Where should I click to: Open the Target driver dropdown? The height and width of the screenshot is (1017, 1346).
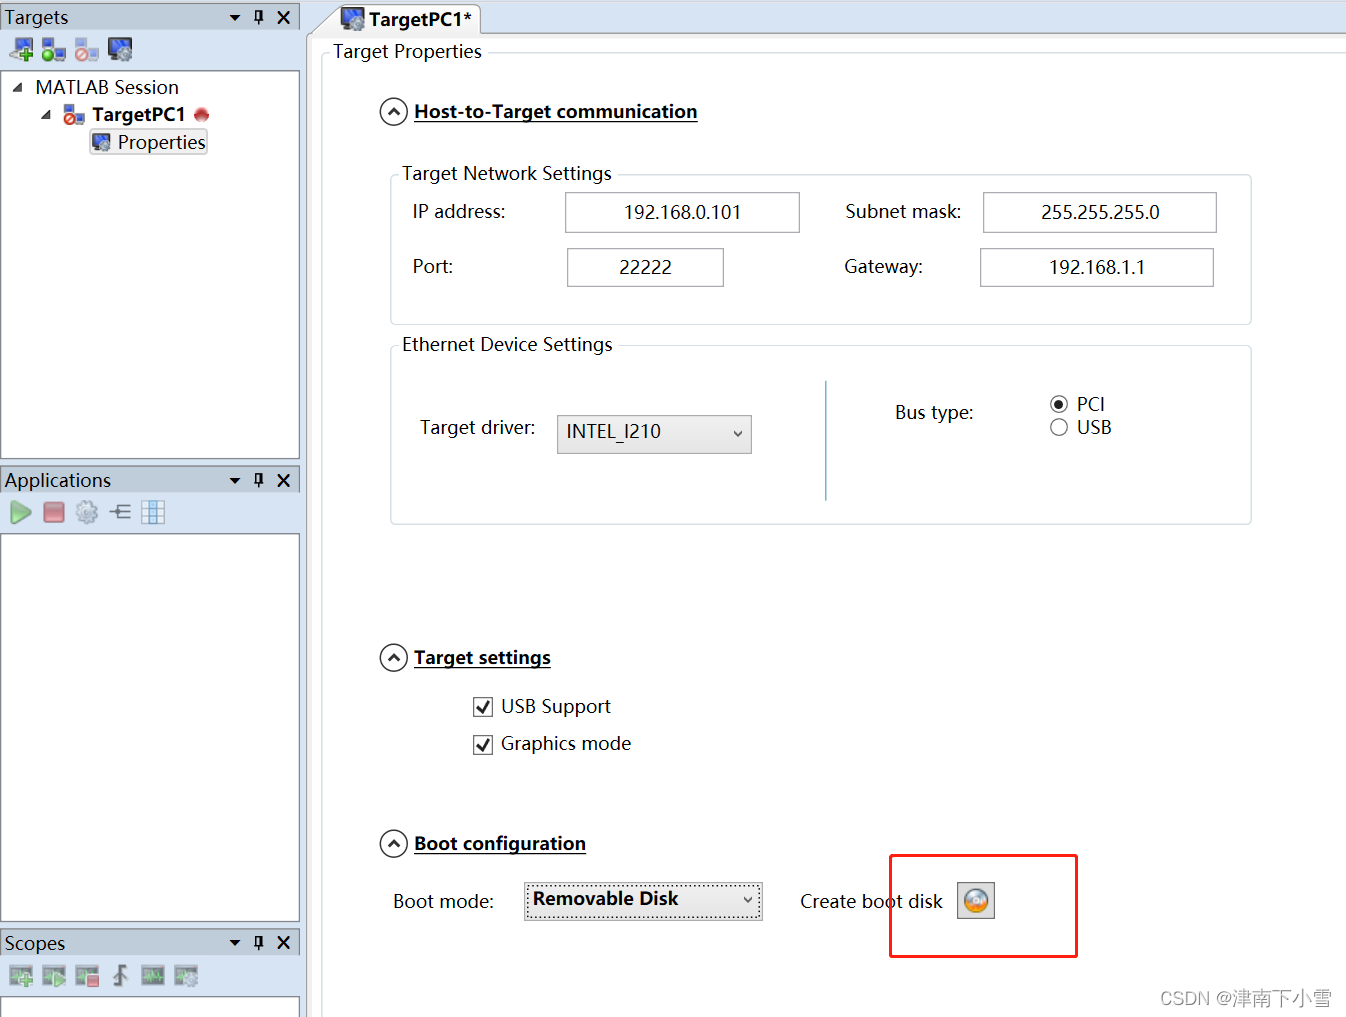point(737,434)
